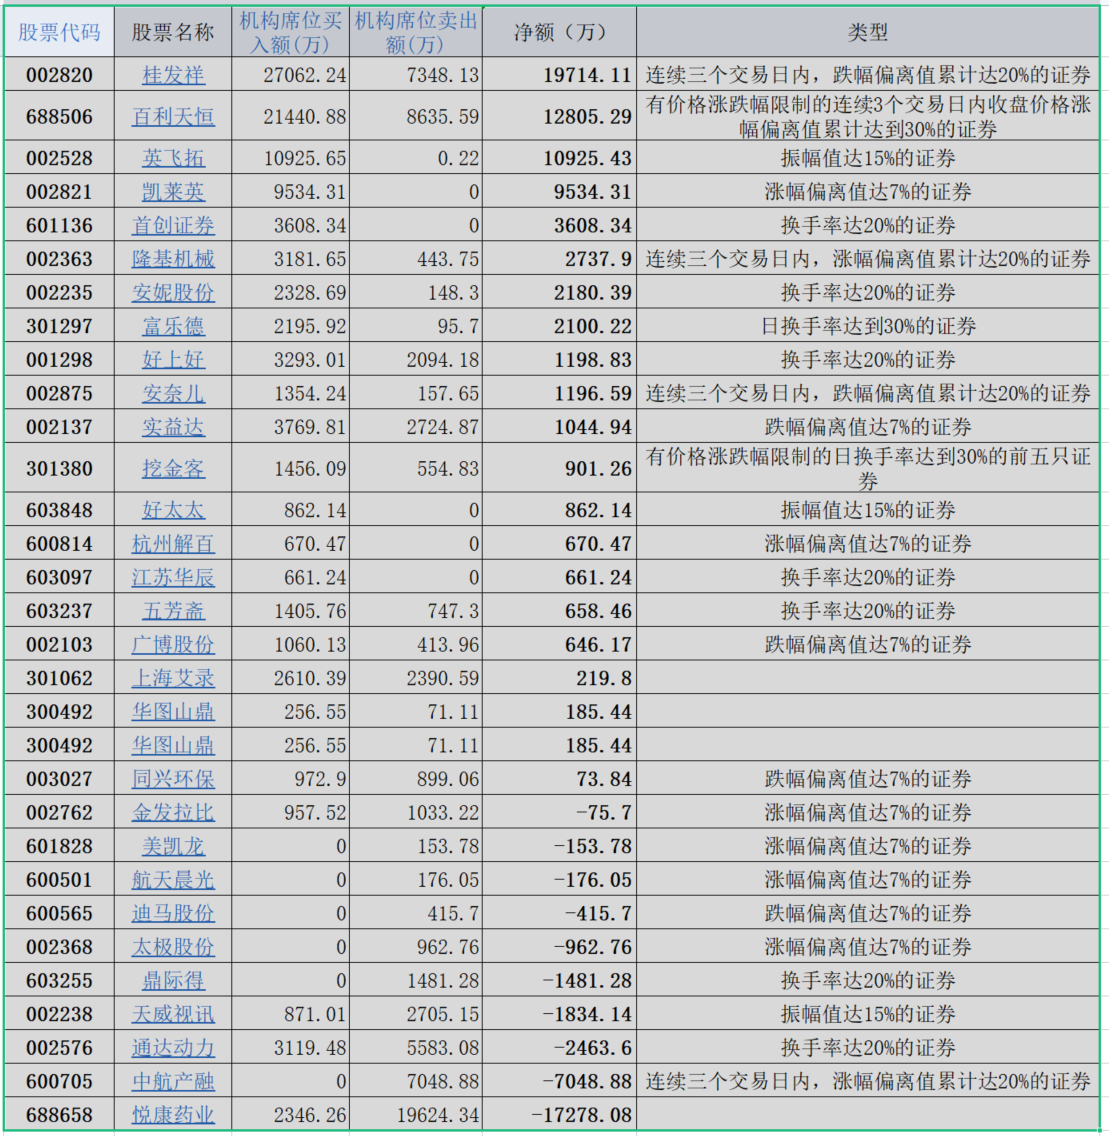Viewport: 1109px width, 1136px height.
Task: Open the 安妮股份 stock link
Action: click(173, 292)
